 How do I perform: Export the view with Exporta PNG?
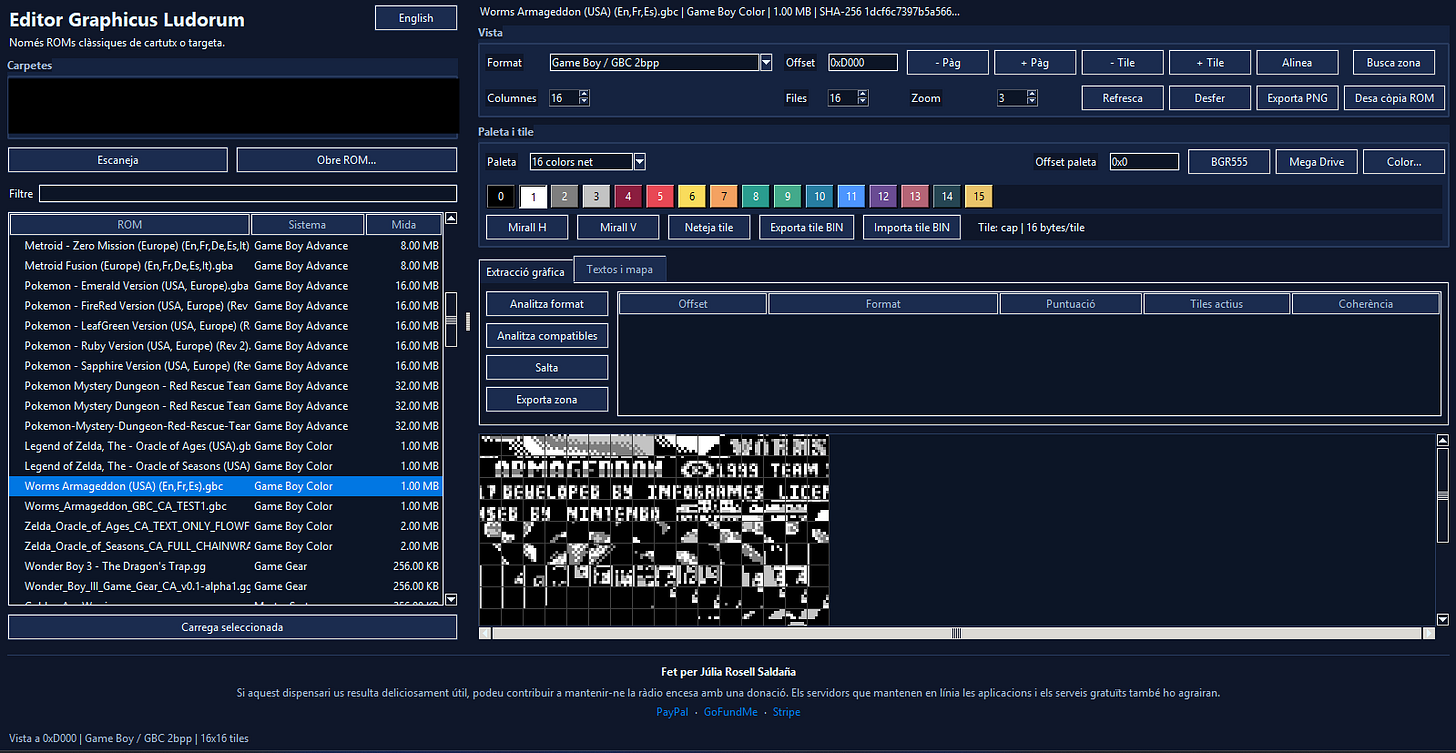(1297, 98)
